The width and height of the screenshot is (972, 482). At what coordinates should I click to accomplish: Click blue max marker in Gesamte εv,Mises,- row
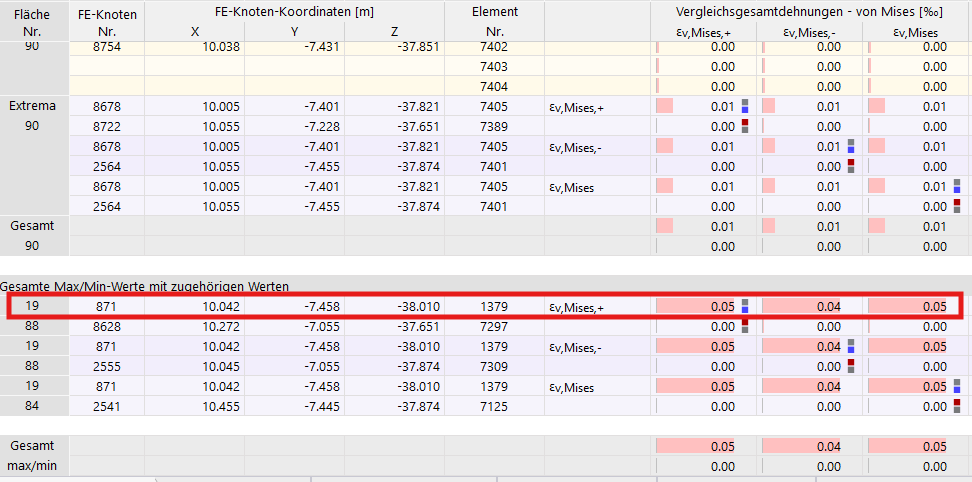pos(851,351)
